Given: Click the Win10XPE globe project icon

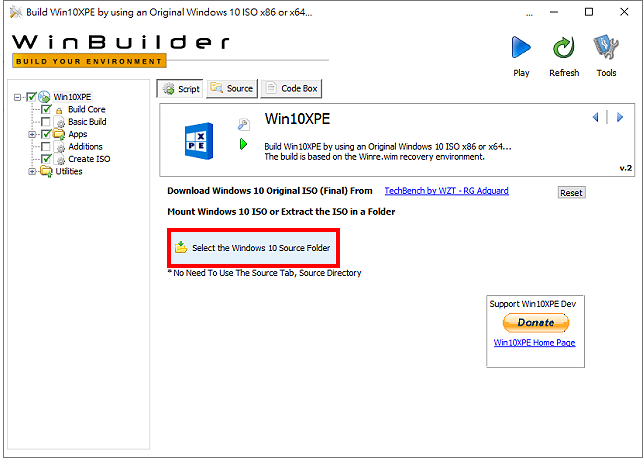Looking at the screenshot, I should [x=44, y=97].
